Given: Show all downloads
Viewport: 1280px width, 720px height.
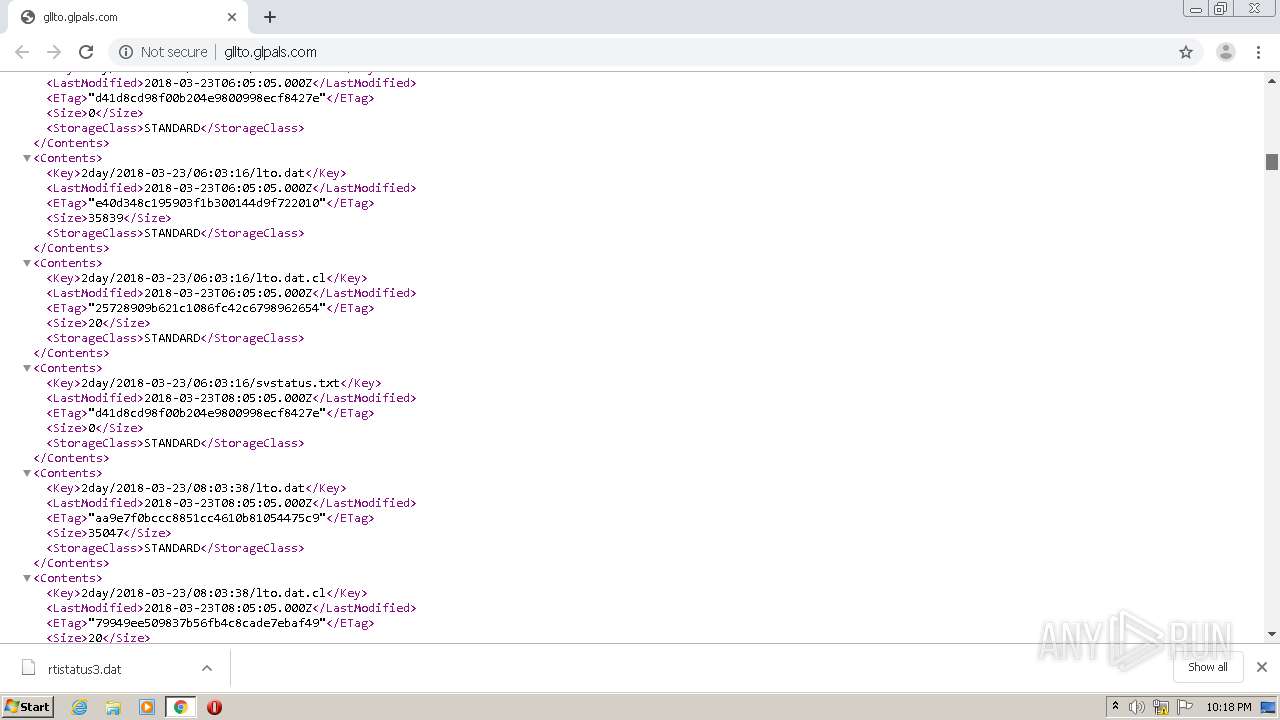Looking at the screenshot, I should [1207, 667].
